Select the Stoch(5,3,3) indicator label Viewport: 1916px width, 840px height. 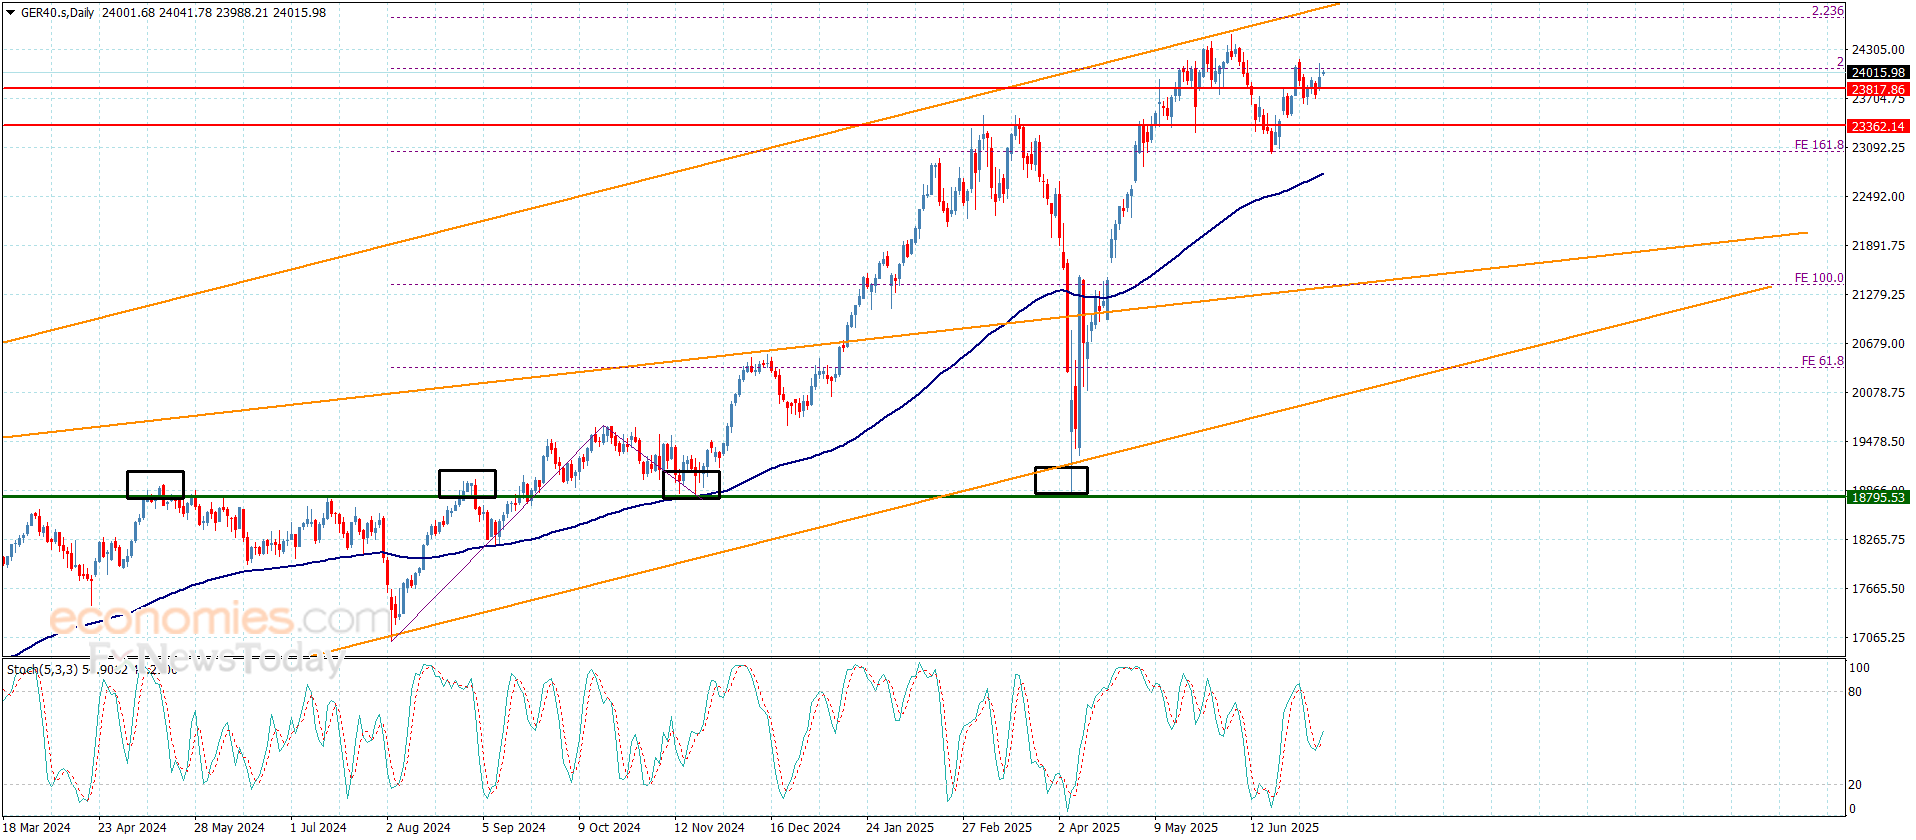pyautogui.click(x=42, y=669)
